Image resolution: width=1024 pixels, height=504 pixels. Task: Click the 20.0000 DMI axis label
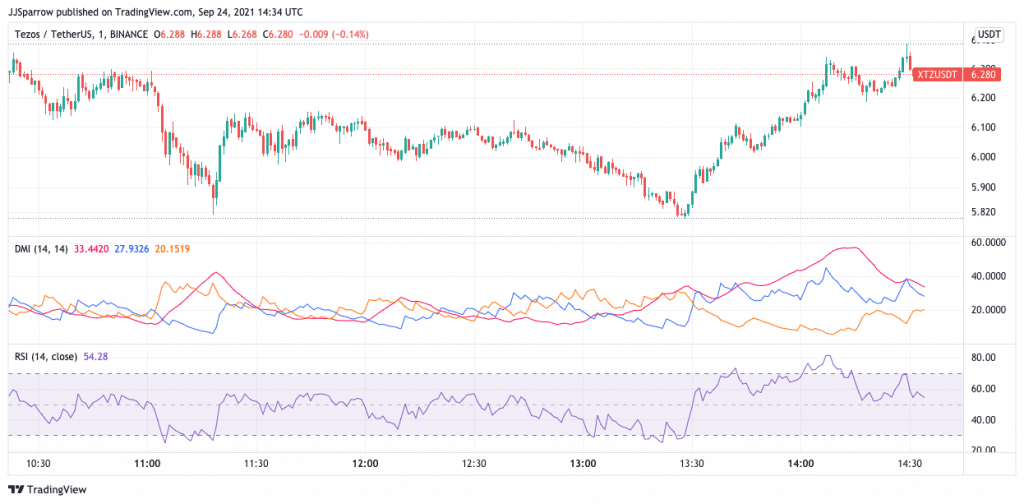988,309
